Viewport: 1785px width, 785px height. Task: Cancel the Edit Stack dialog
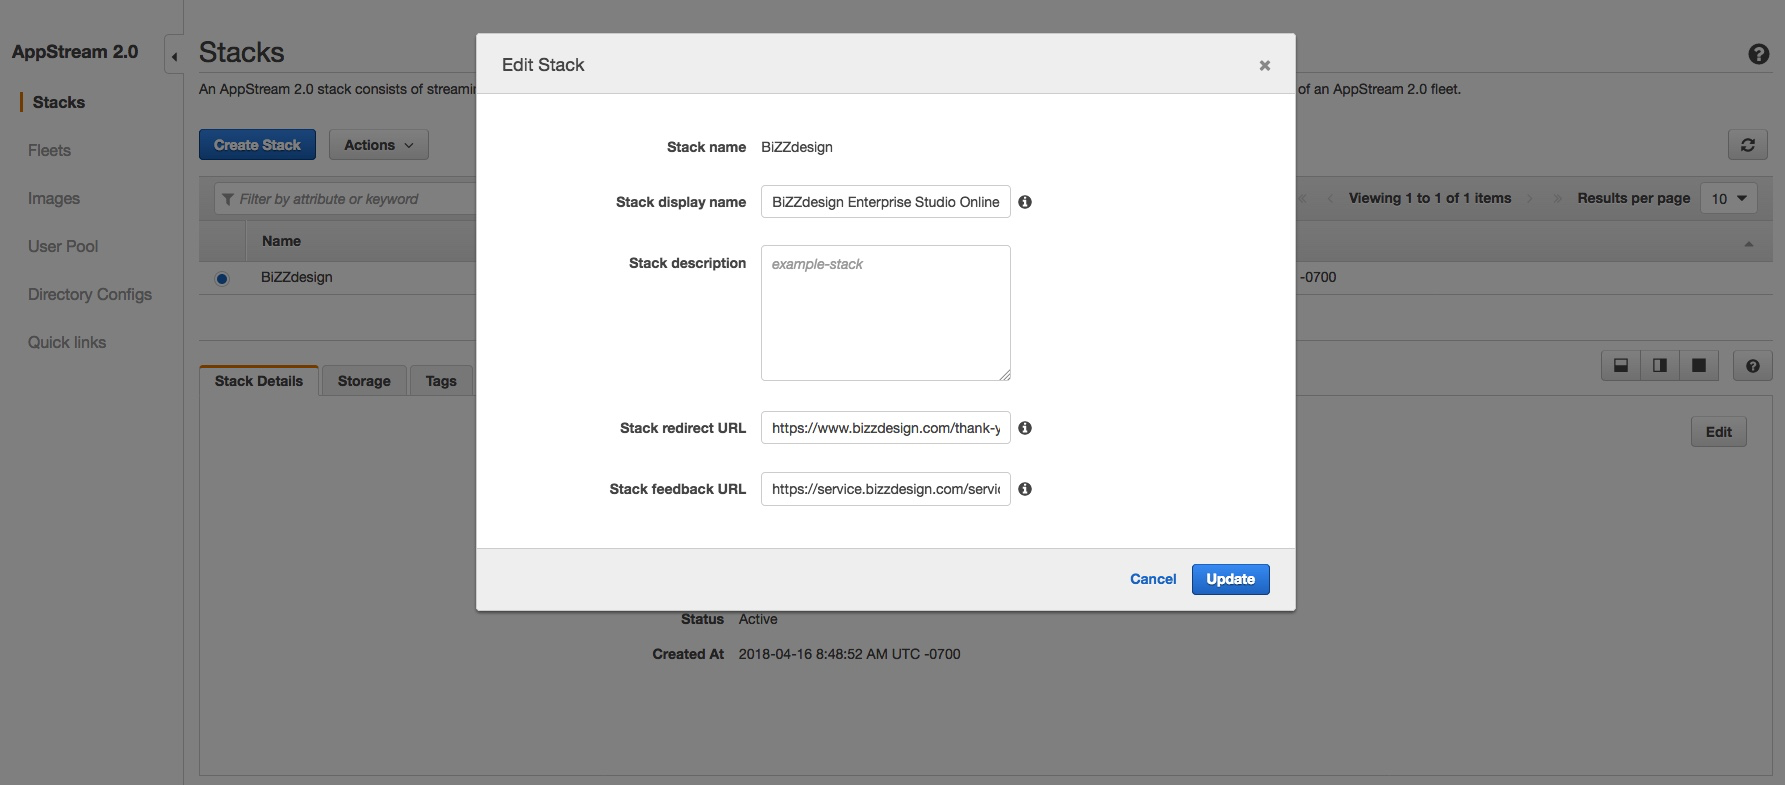click(1153, 579)
